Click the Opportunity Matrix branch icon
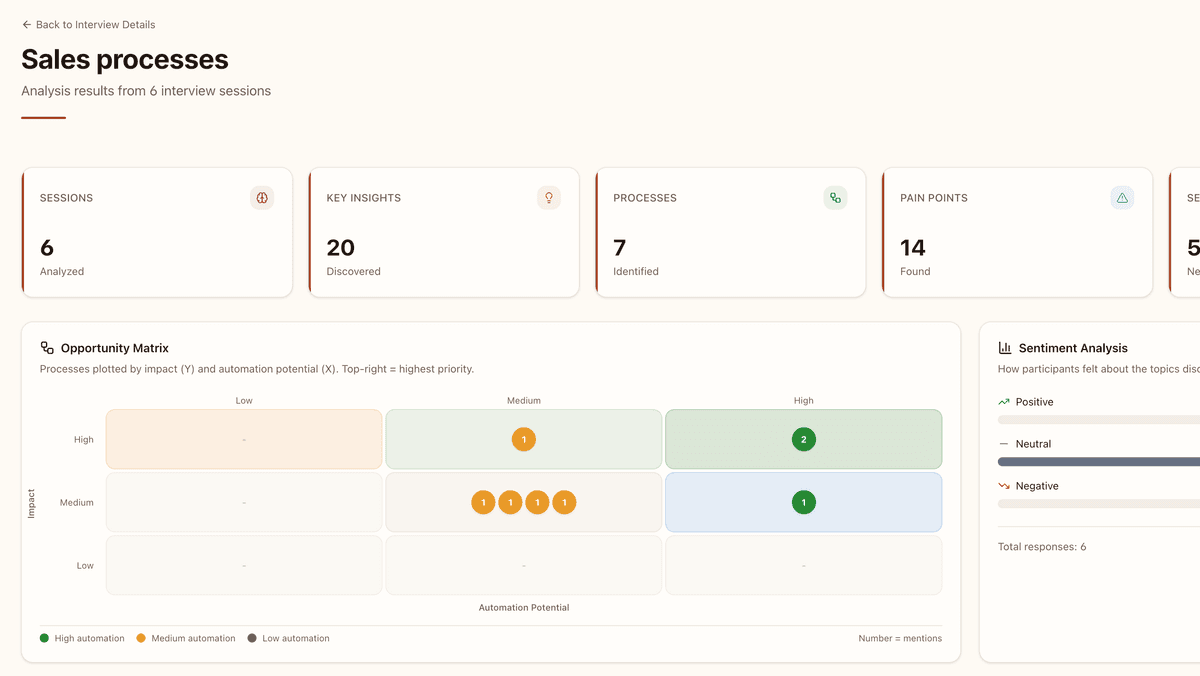1200x676 pixels. 47,347
